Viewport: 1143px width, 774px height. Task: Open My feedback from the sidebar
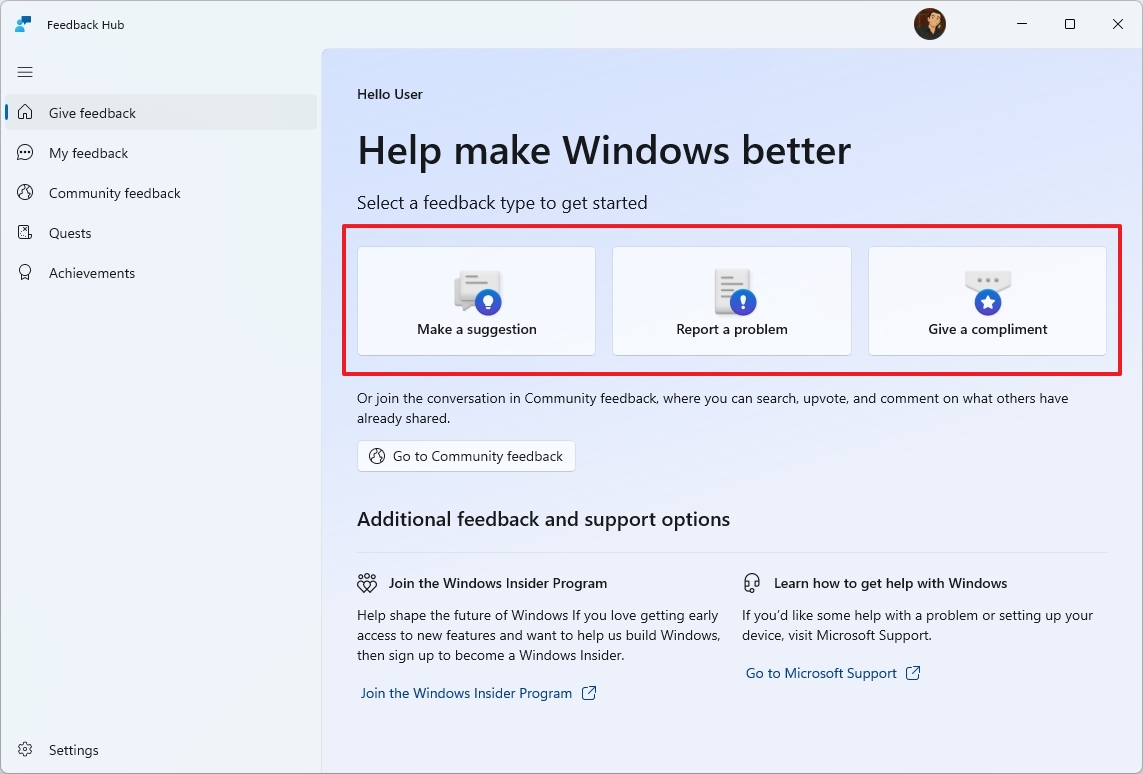87,152
